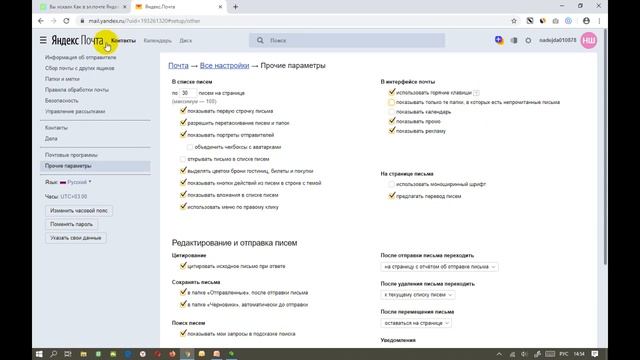Click the писем на странице number field
640x360 pixels.
[x=188, y=93]
